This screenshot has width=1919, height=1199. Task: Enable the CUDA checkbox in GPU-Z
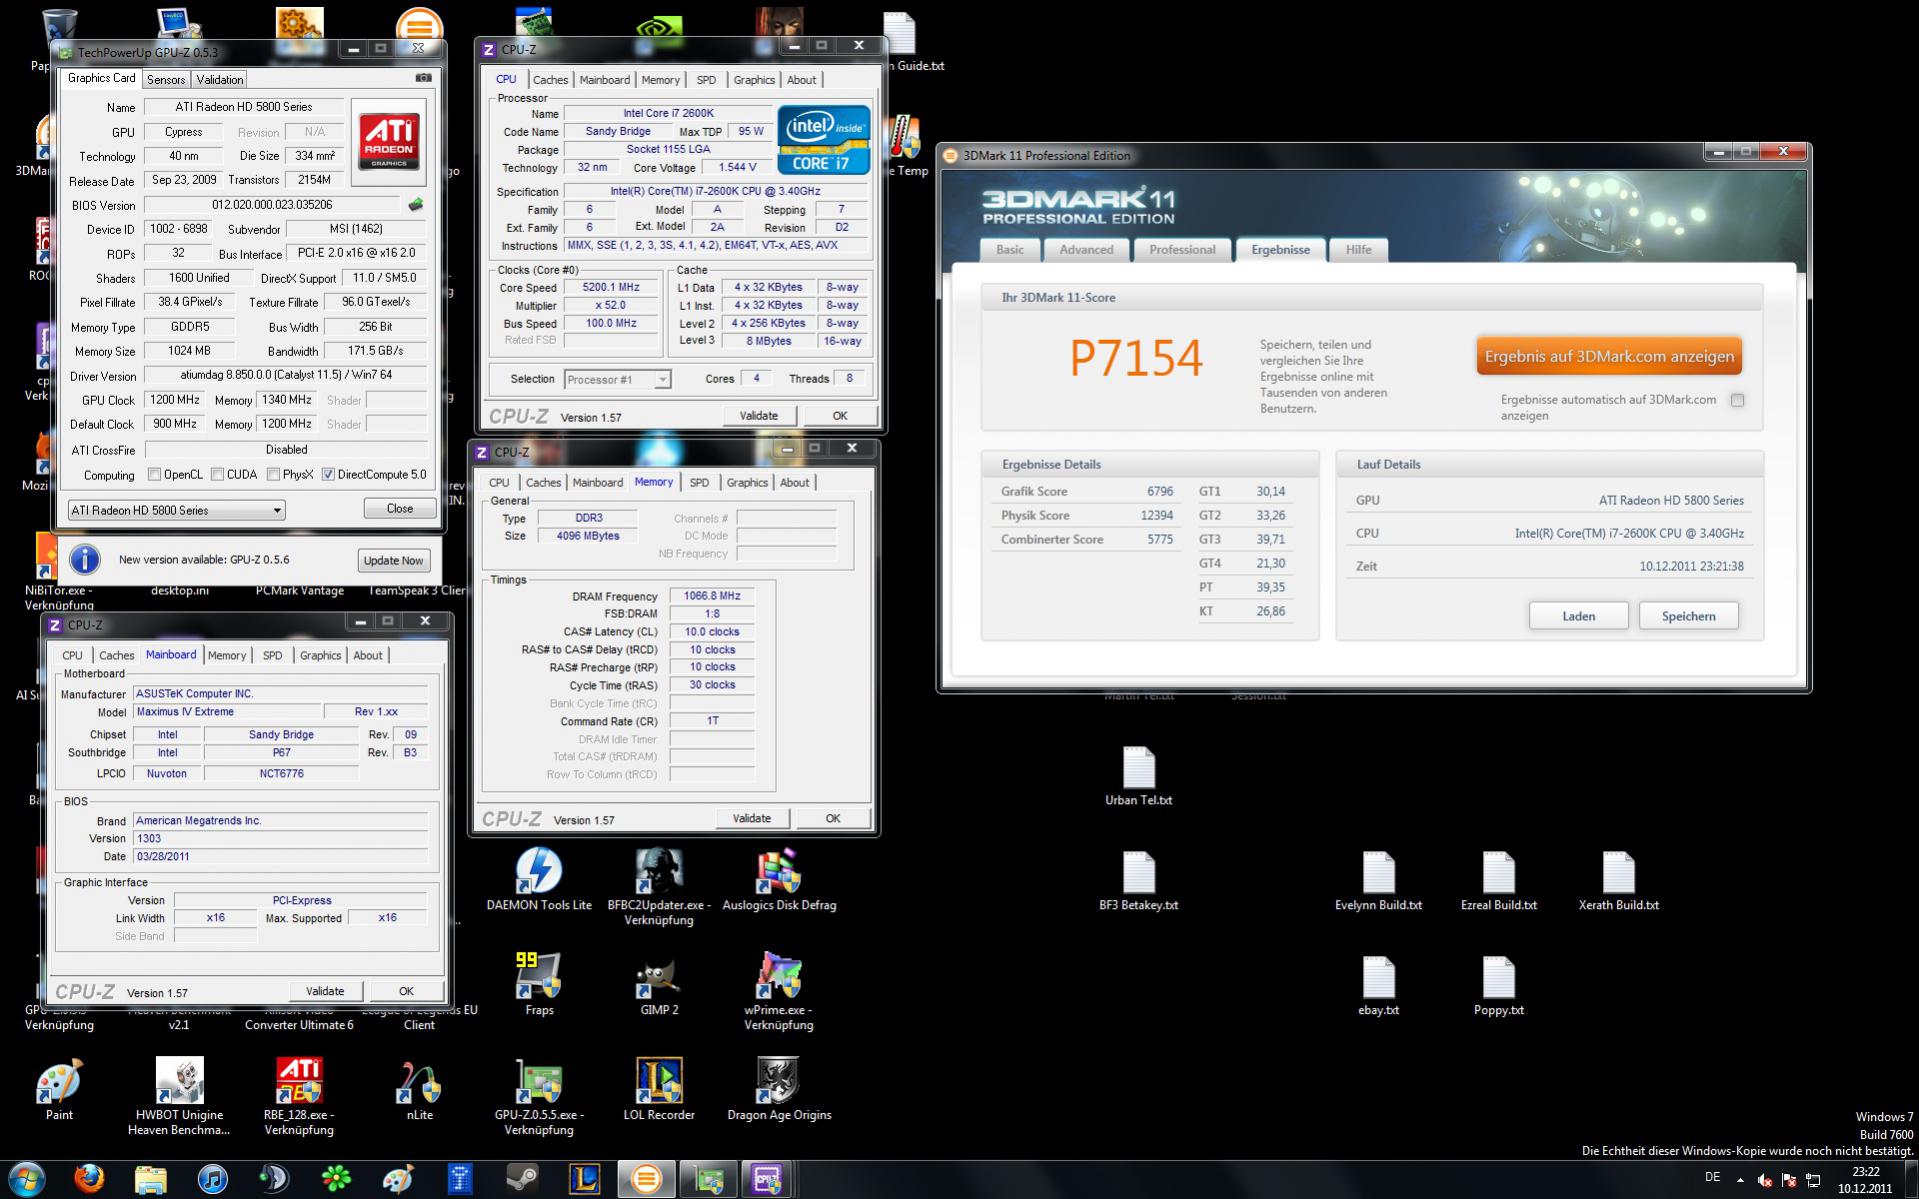coord(217,475)
